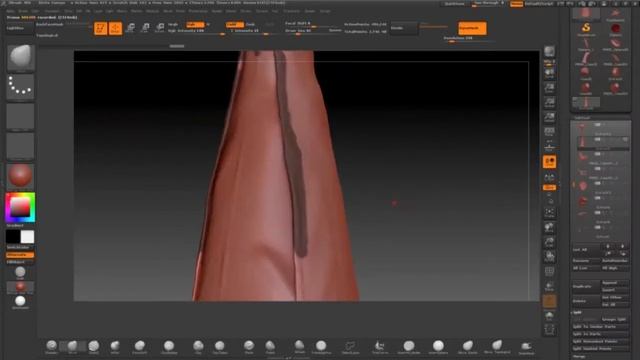This screenshot has width=640, height=360.
Task: Click the QuickSave button
Action: click(x=454, y=4)
